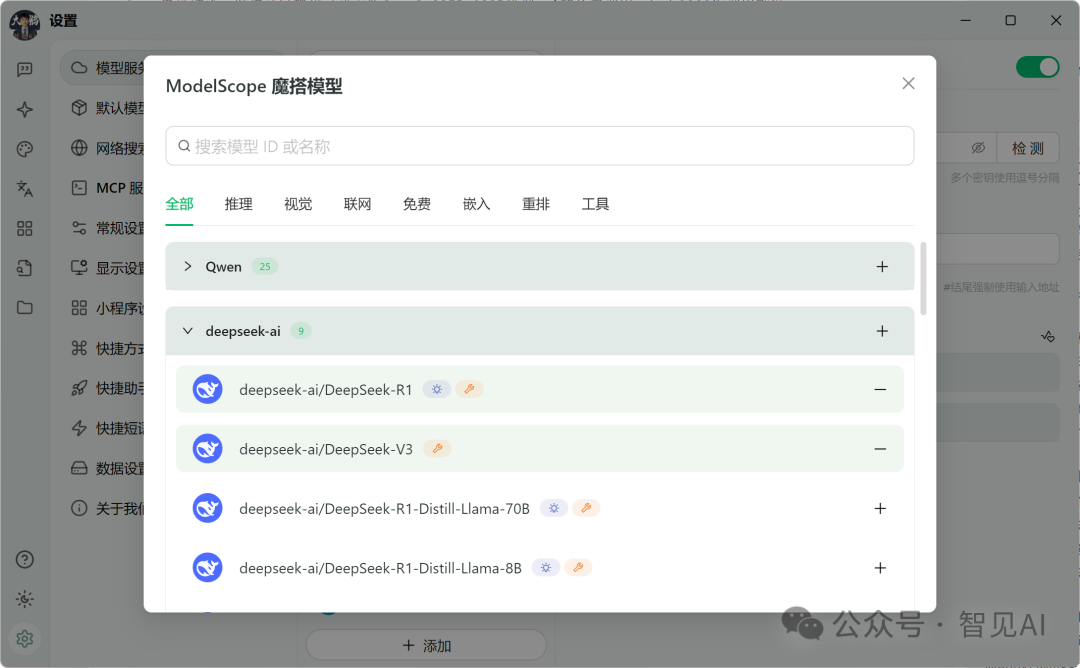The height and width of the screenshot is (668, 1080).
Task: Click the deepseek-ai/DeepSeek-V3 model name
Action: [326, 449]
